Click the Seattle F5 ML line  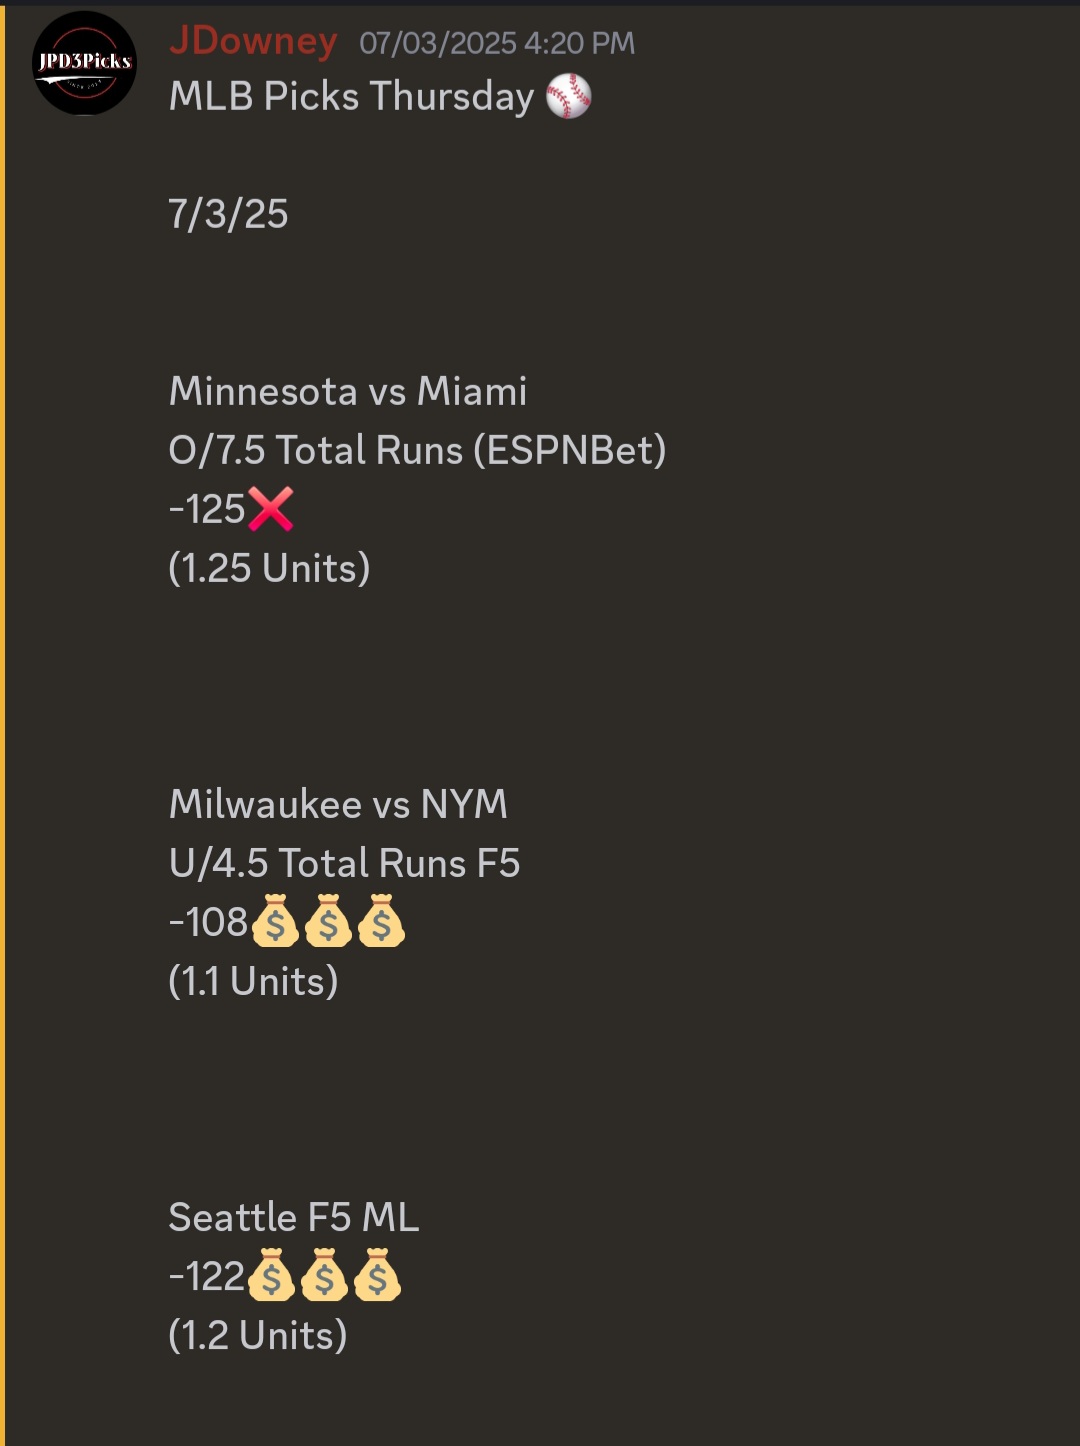(x=294, y=1217)
